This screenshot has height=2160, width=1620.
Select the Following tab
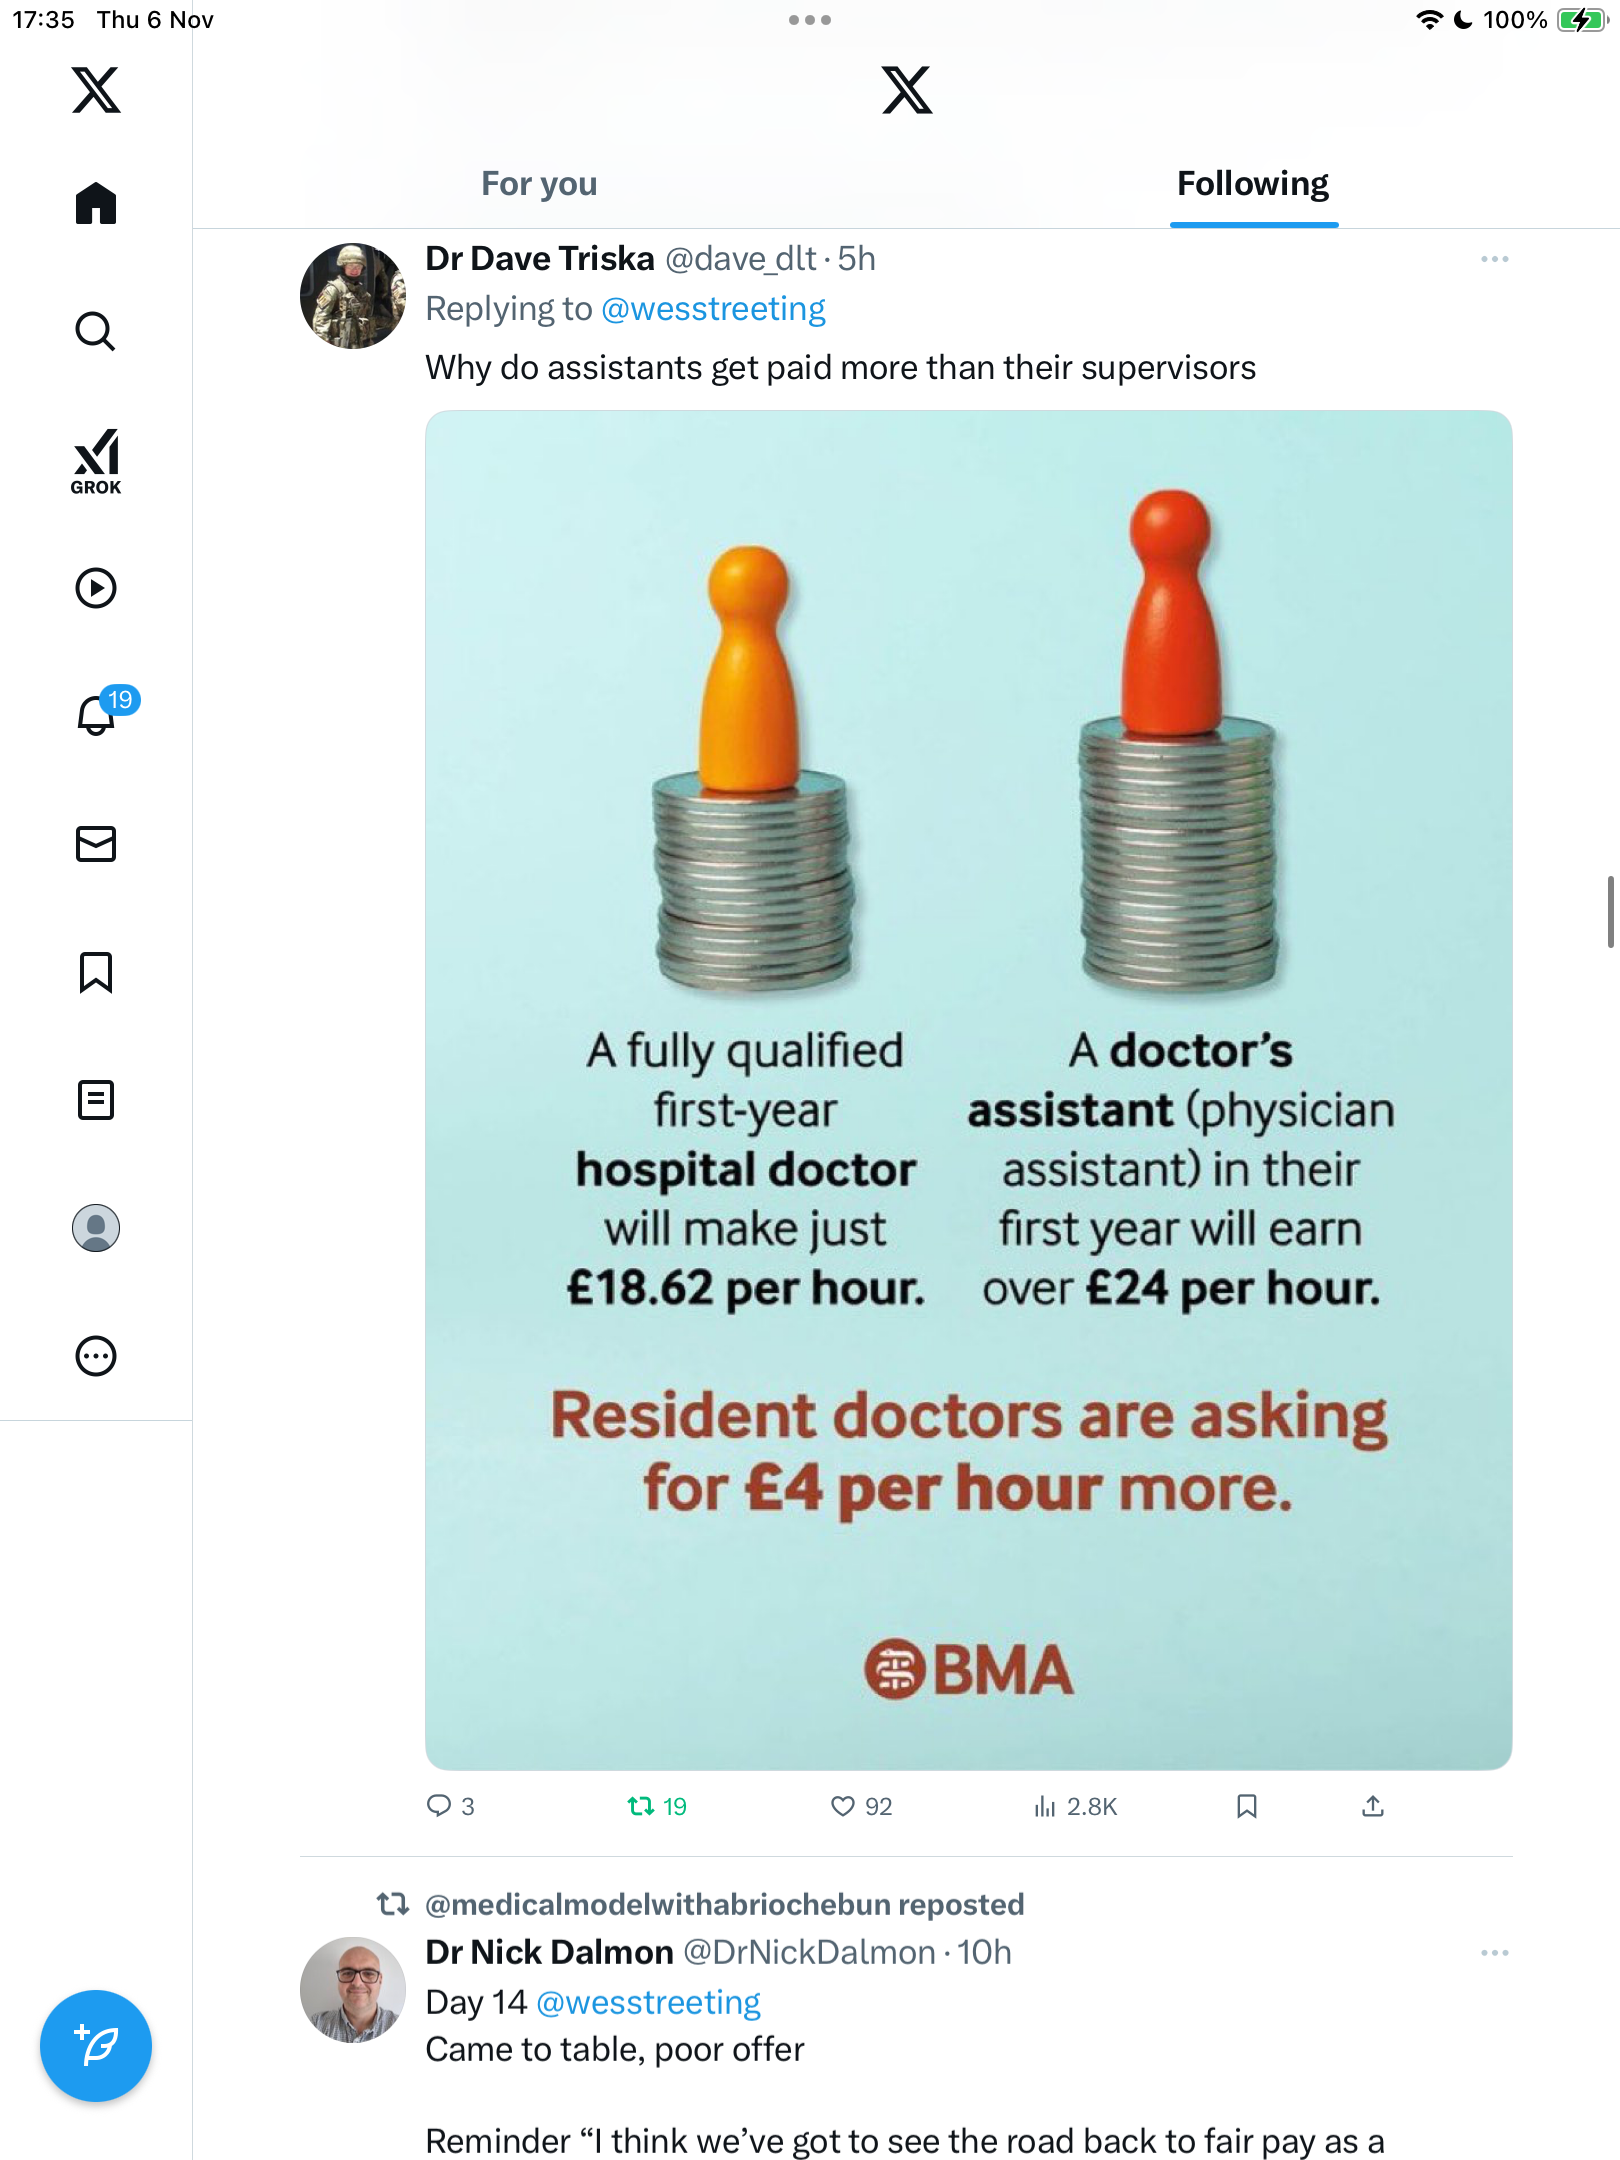[1252, 184]
